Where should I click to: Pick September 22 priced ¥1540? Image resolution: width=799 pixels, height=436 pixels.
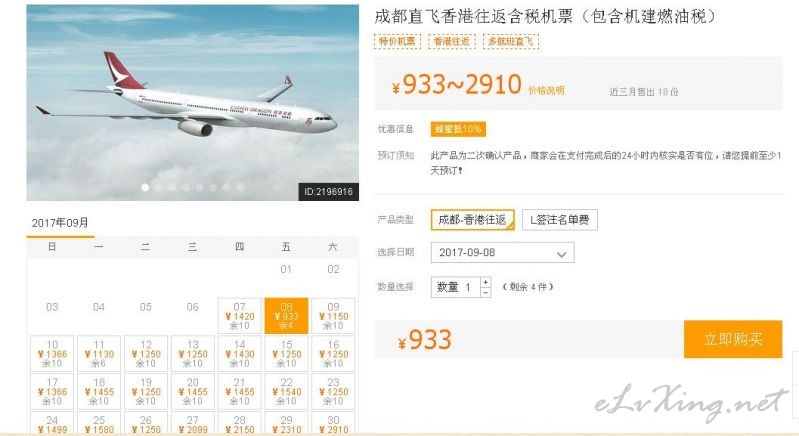(x=286, y=391)
